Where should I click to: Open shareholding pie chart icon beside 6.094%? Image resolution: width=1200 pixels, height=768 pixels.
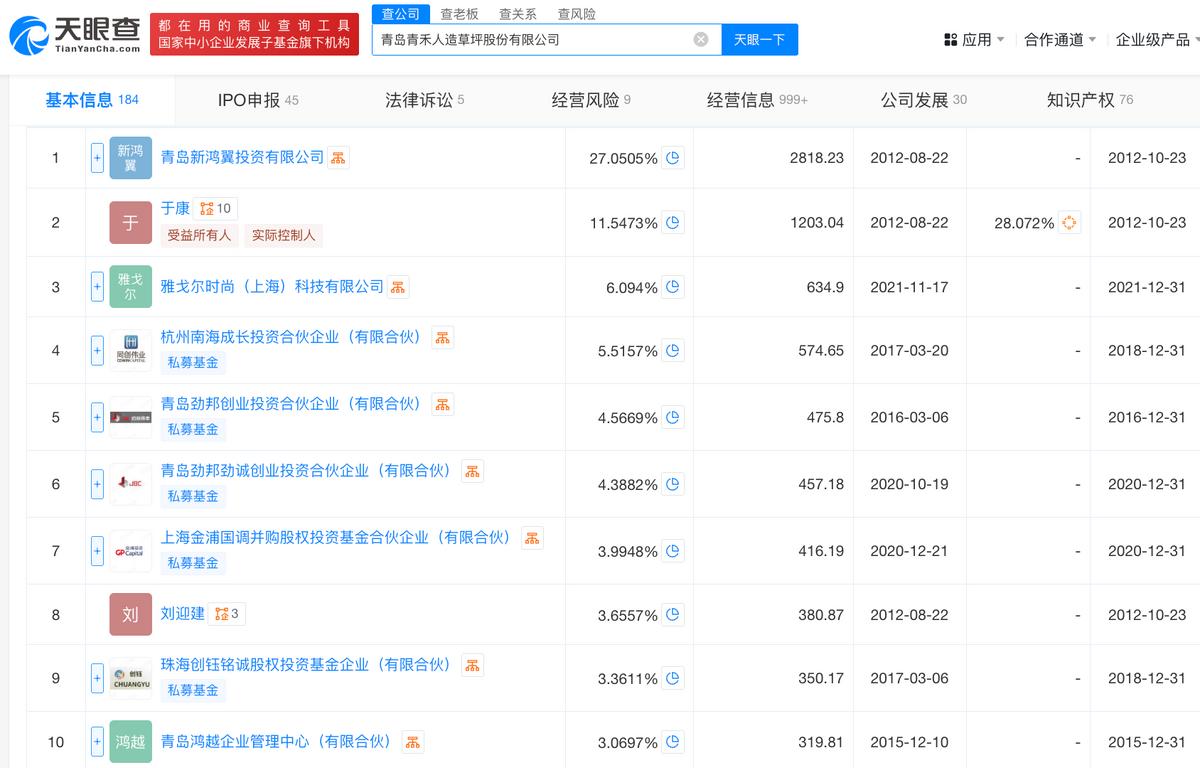673,287
